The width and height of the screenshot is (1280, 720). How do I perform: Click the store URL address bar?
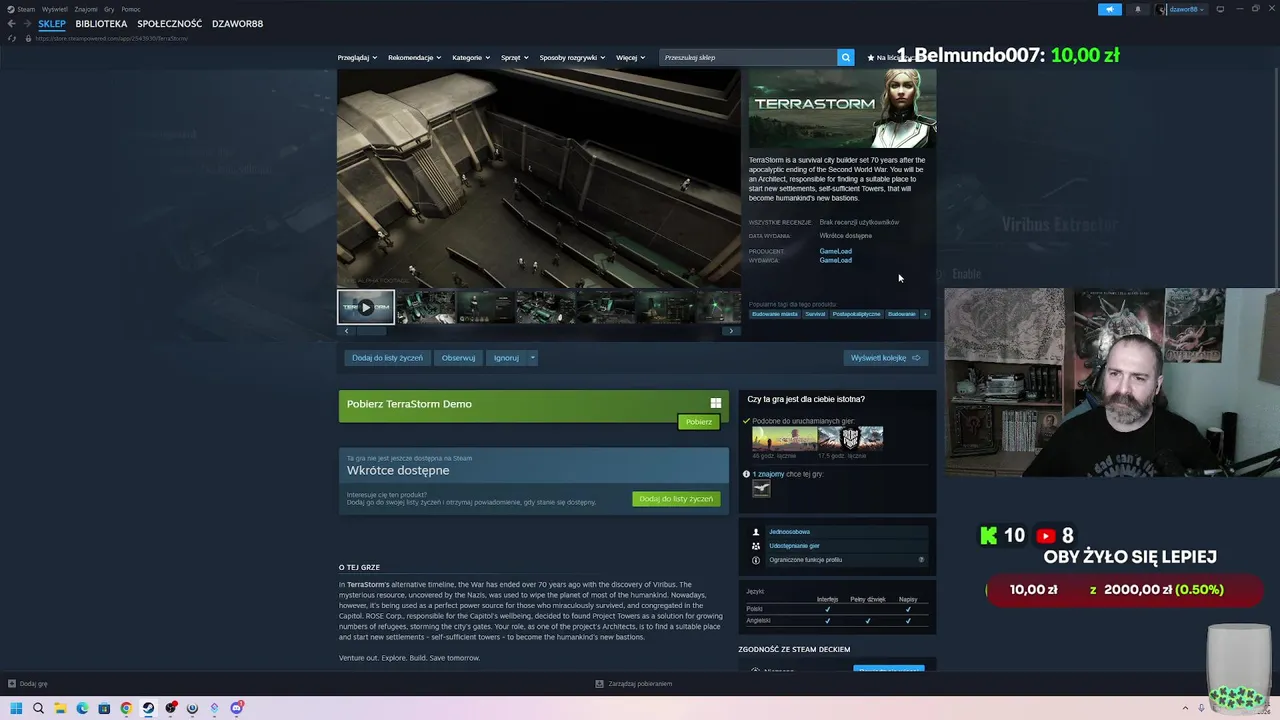pyautogui.click(x=111, y=38)
